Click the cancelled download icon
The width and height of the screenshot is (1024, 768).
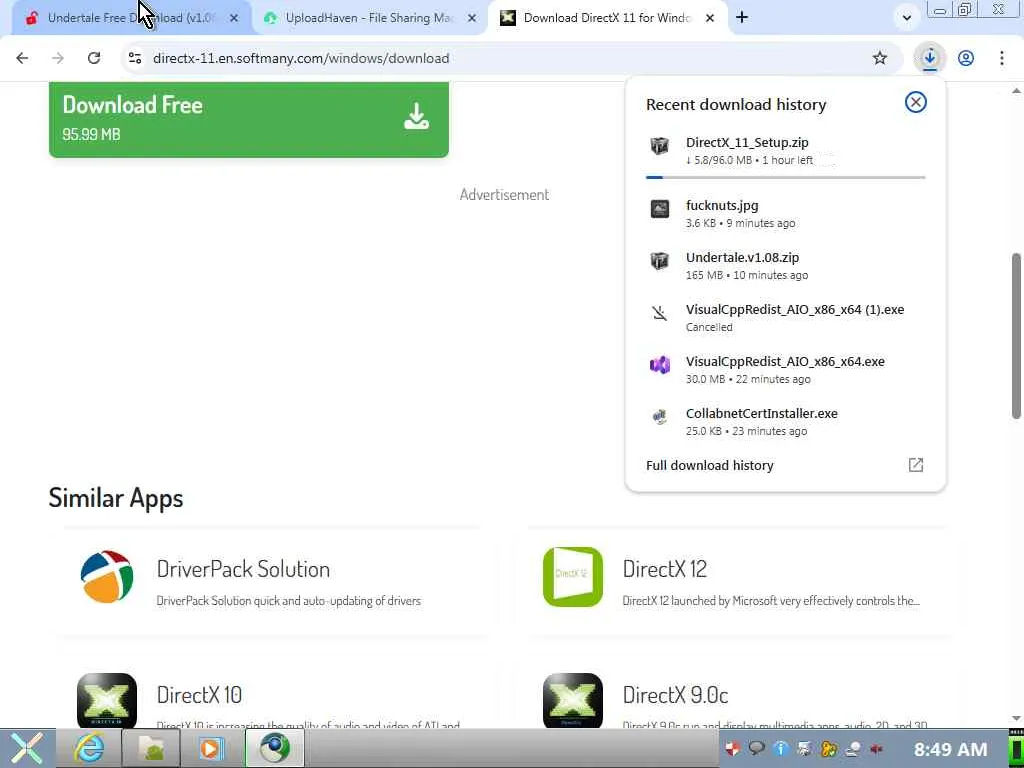(660, 313)
